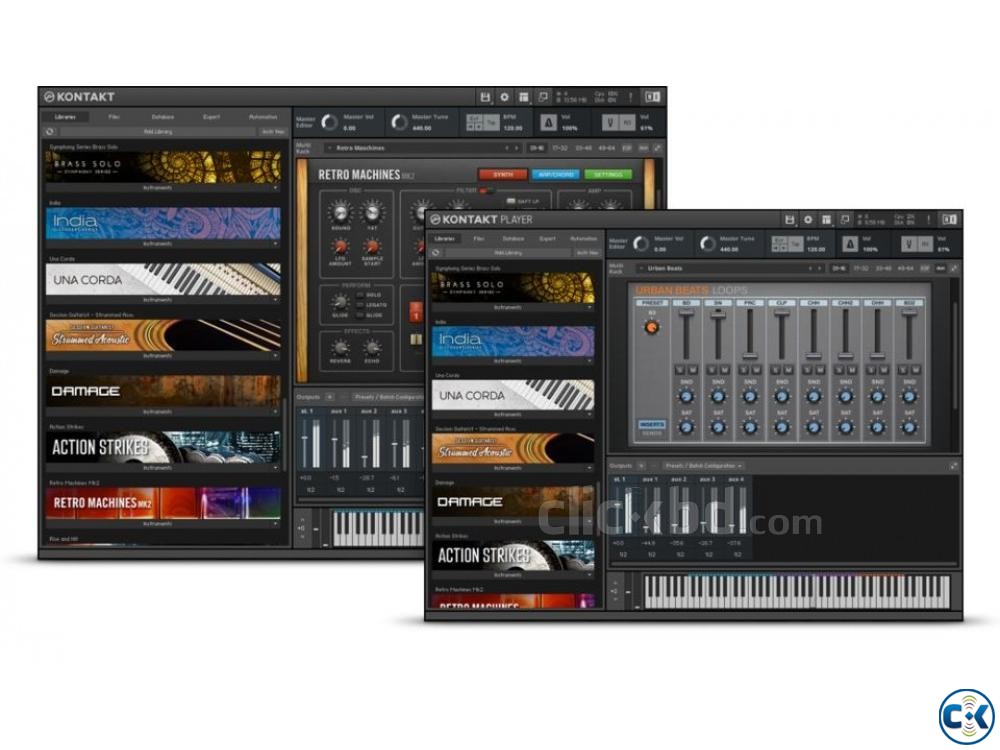Open workspace layout icon in Kontakt Player
This screenshot has width=1000, height=750.
pyautogui.click(x=827, y=220)
